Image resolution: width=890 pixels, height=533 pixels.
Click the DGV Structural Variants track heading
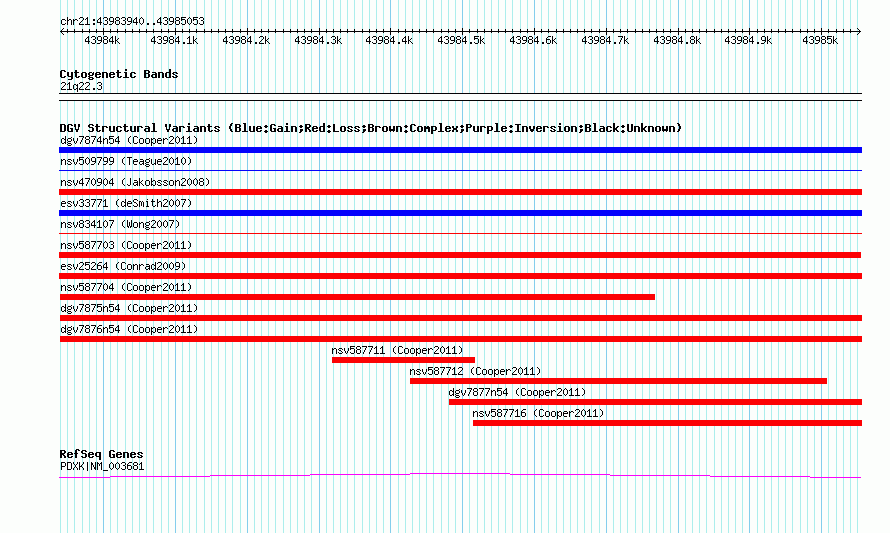[371, 128]
